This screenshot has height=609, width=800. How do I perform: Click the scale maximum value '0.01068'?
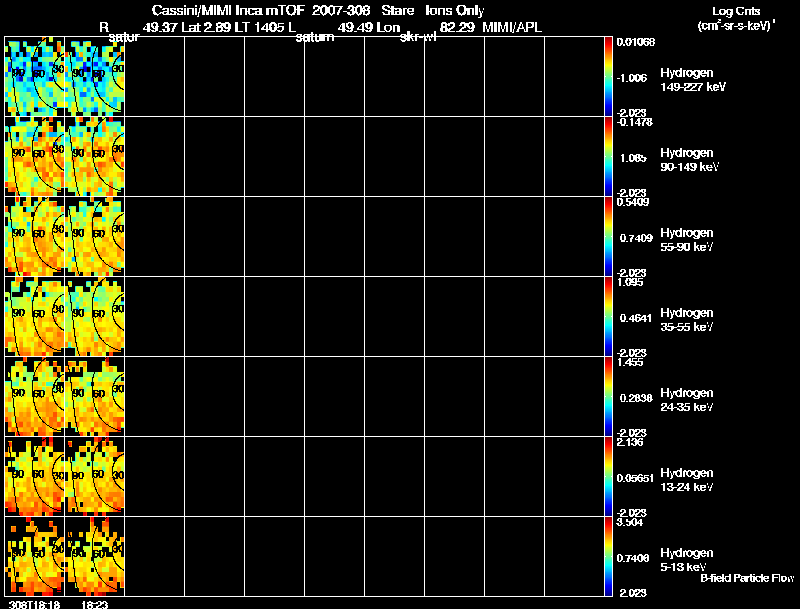tap(636, 42)
